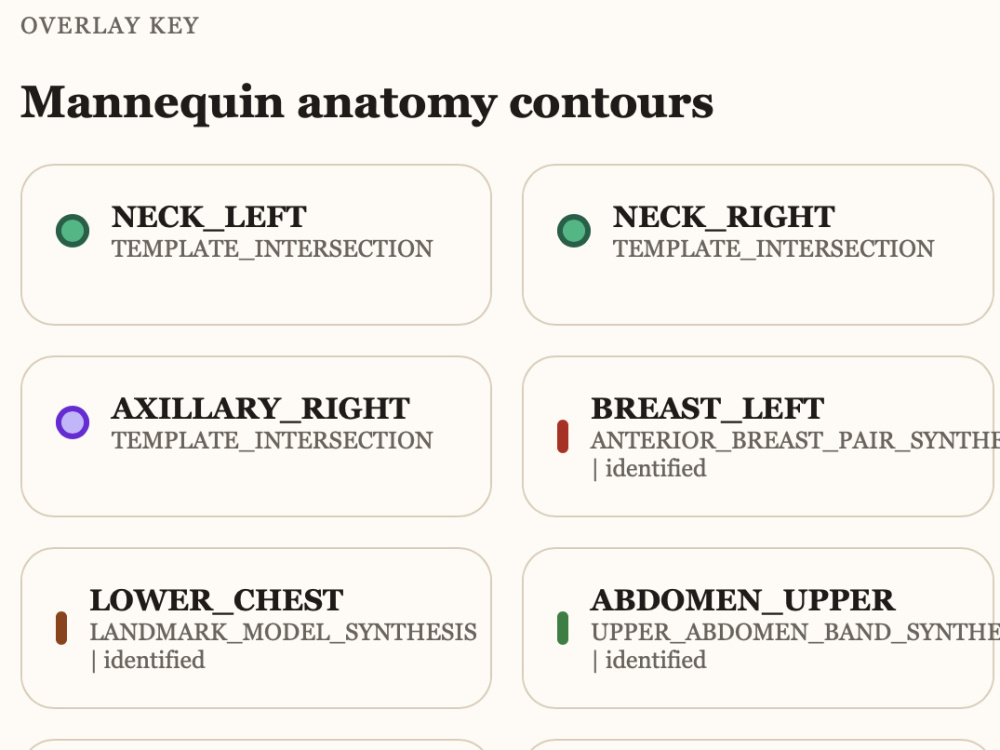
Task: Click the green circle beside NECK_RIGHT
Action: click(x=574, y=230)
